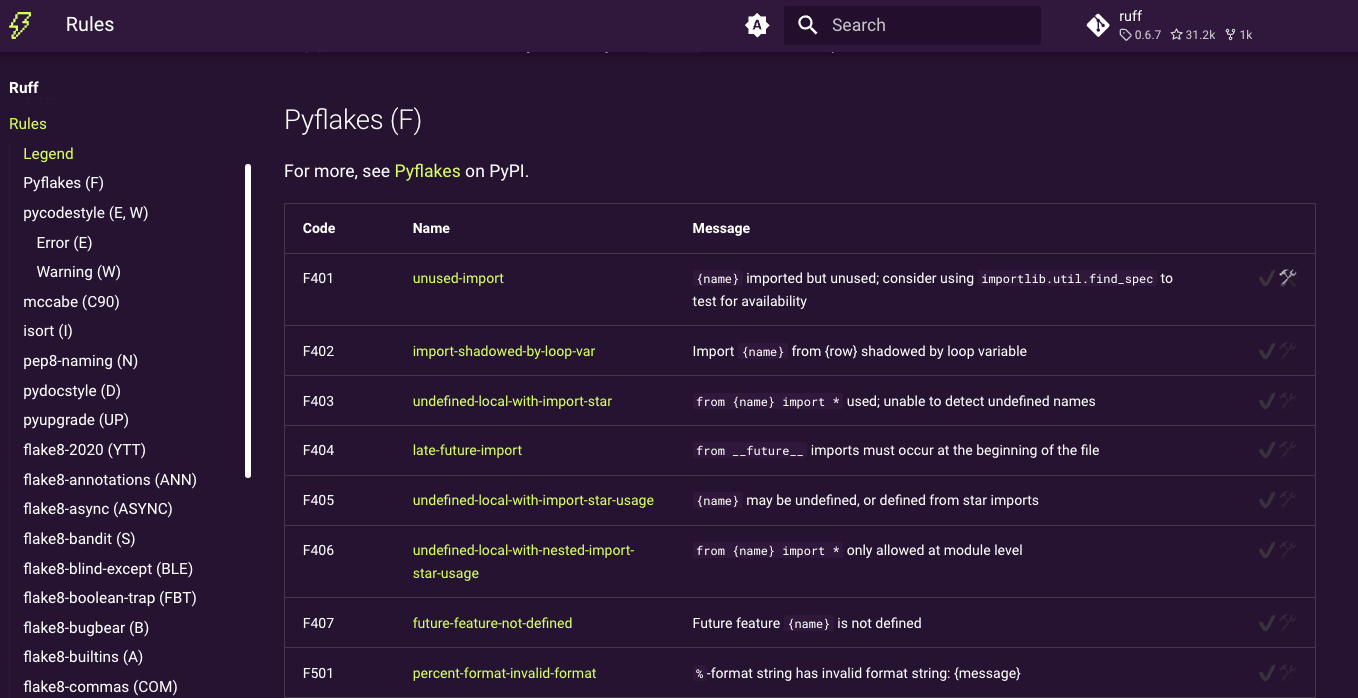Jump to Error (E) sidebar sub-item
The image size is (1358, 698).
[x=64, y=243]
